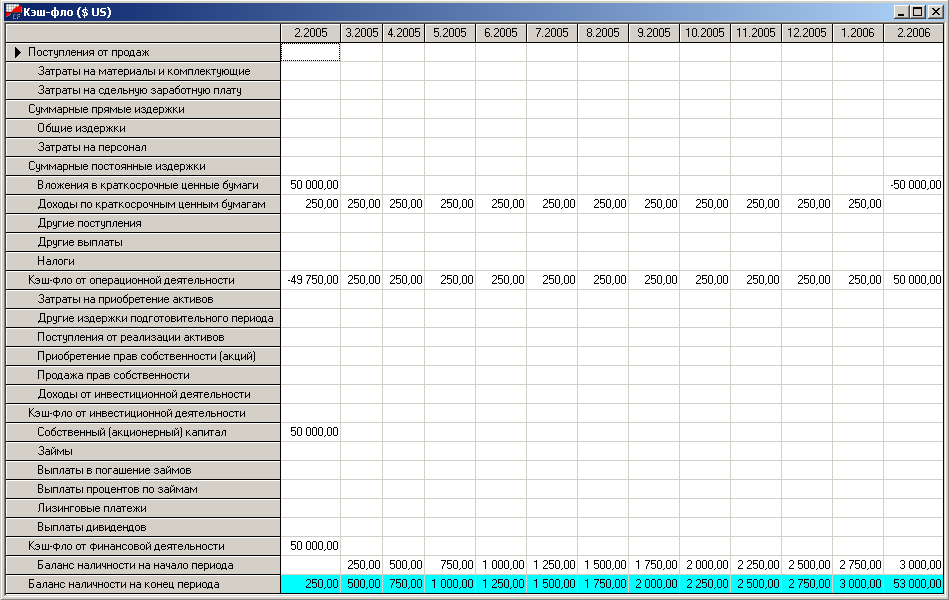
Task: Select row 'Выплаты дивидендов'
Action: point(143,527)
